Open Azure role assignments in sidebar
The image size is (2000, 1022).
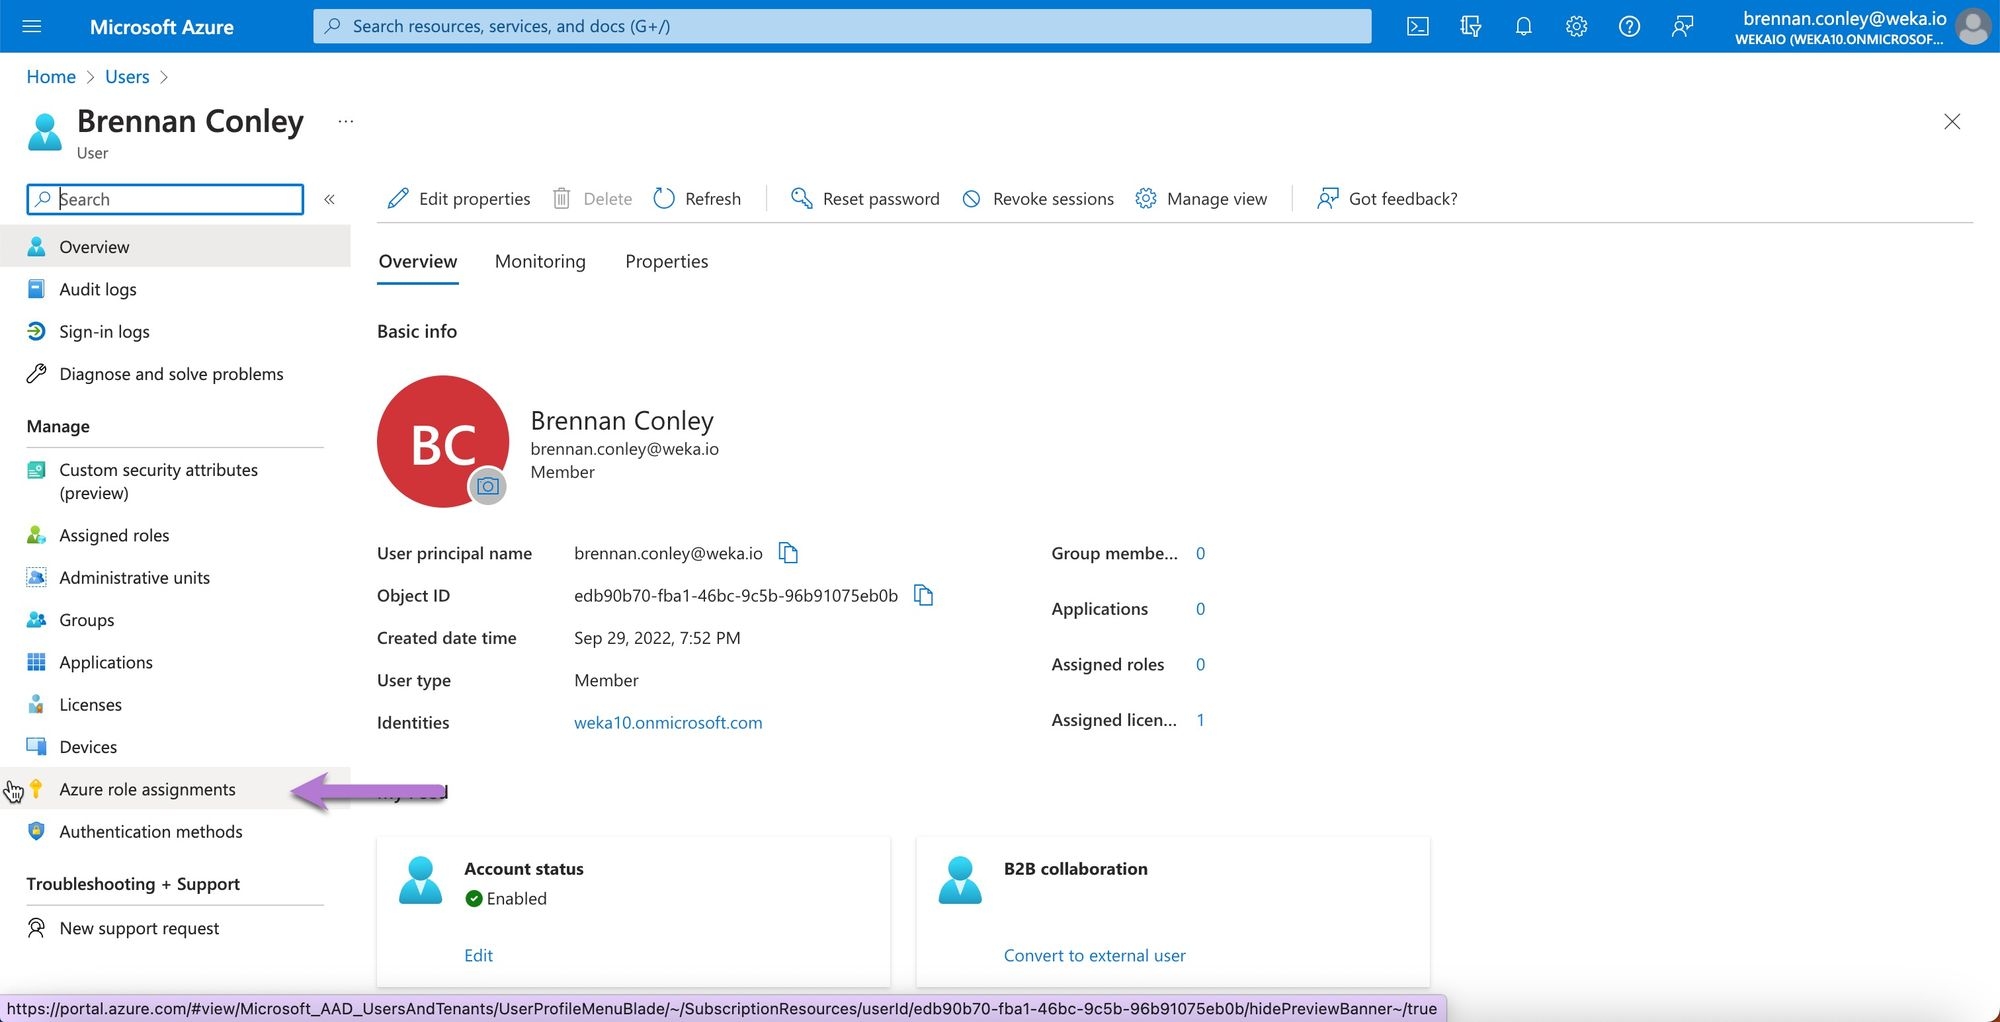[x=147, y=790]
